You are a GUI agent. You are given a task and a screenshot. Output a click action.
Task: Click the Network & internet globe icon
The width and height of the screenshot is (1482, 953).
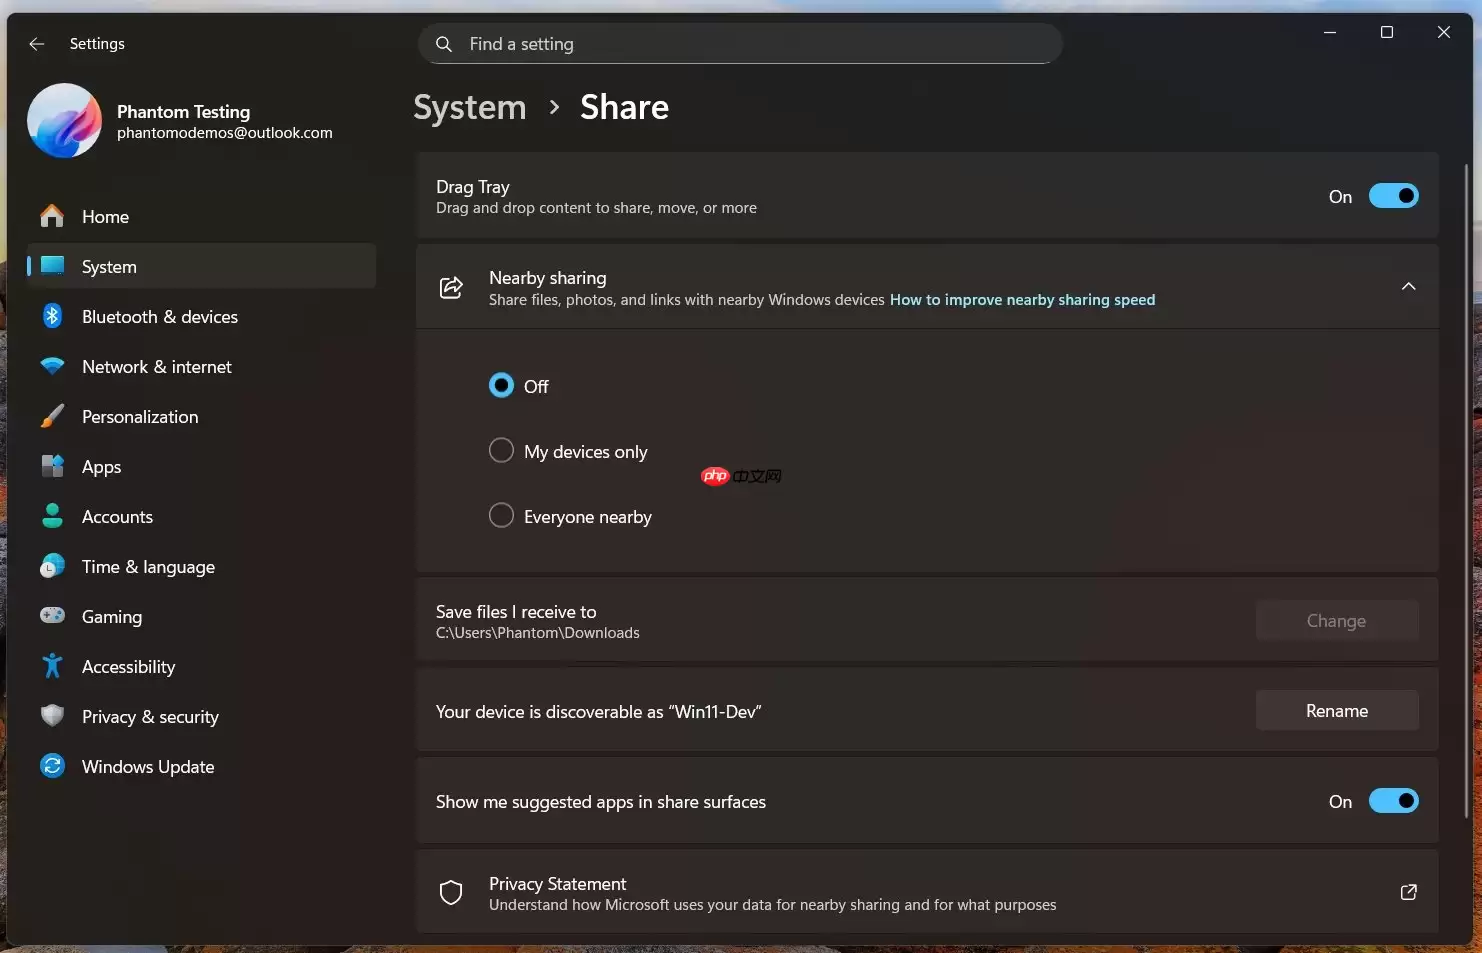click(x=52, y=366)
